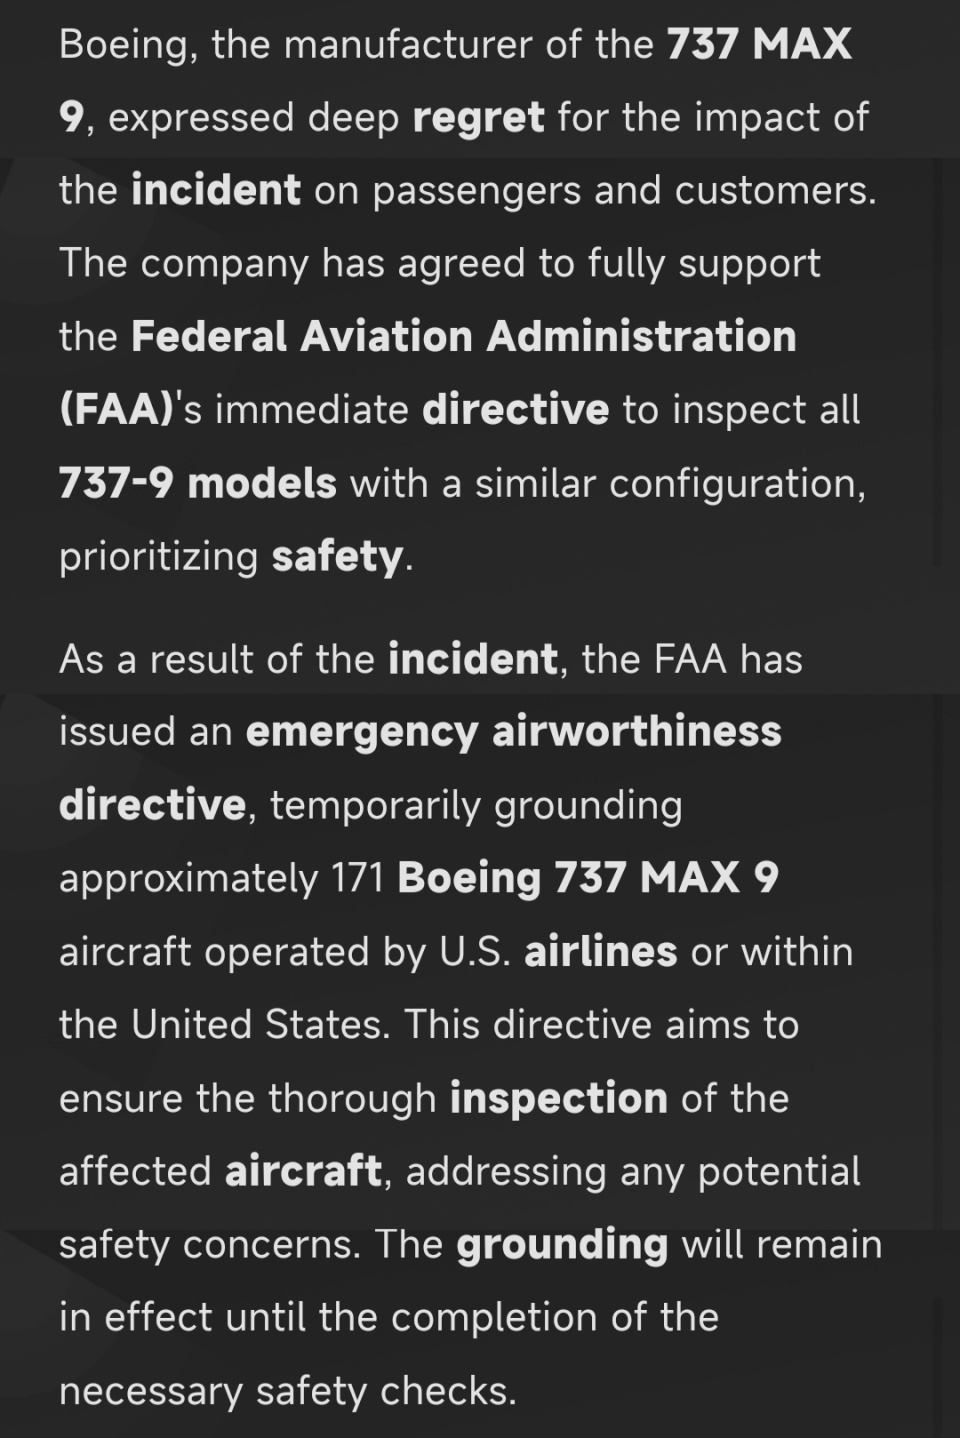This screenshot has height=1438, width=960.
Task: Click 'incident' in the first paragraph
Action: pos(216,190)
